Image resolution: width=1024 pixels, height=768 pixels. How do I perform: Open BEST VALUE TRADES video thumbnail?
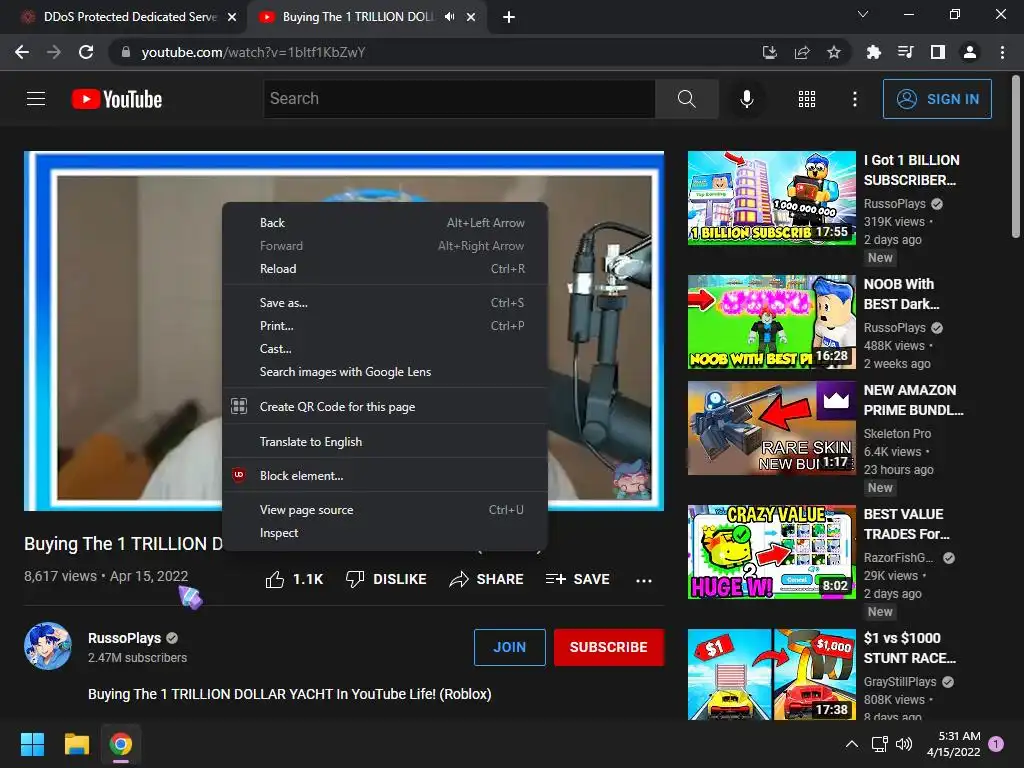(771, 552)
